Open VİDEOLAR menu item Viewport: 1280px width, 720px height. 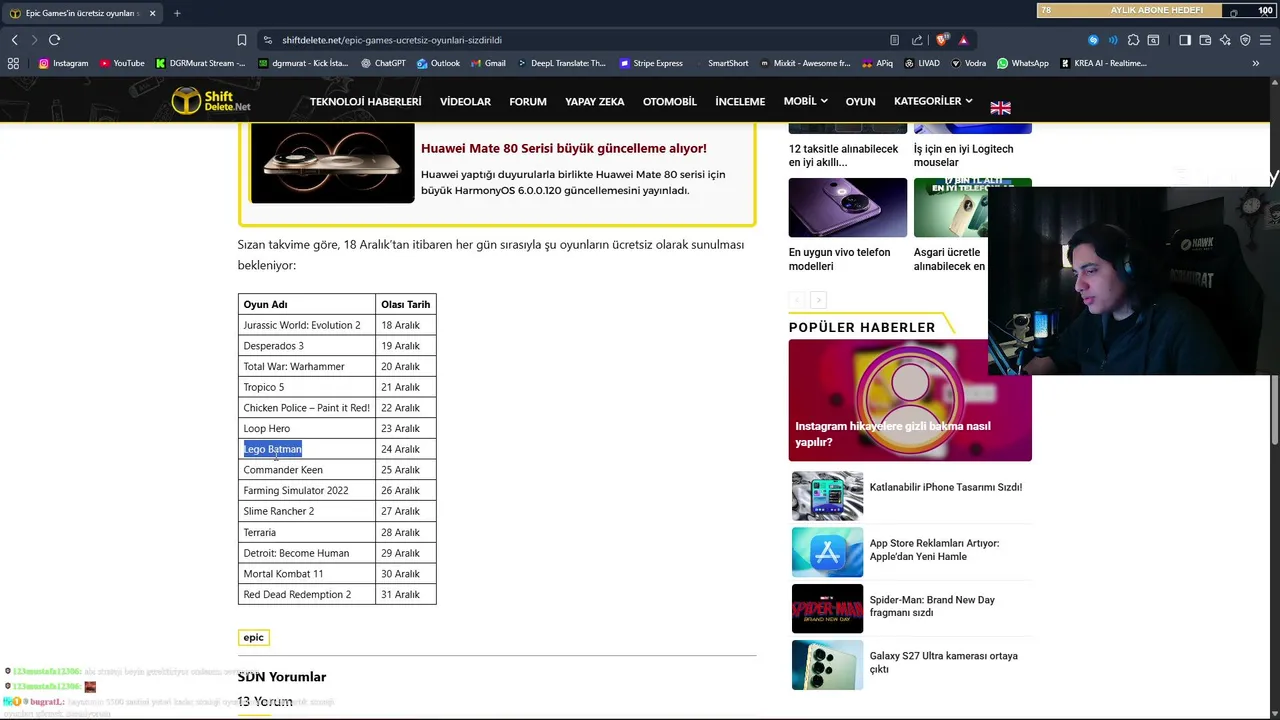(x=465, y=101)
